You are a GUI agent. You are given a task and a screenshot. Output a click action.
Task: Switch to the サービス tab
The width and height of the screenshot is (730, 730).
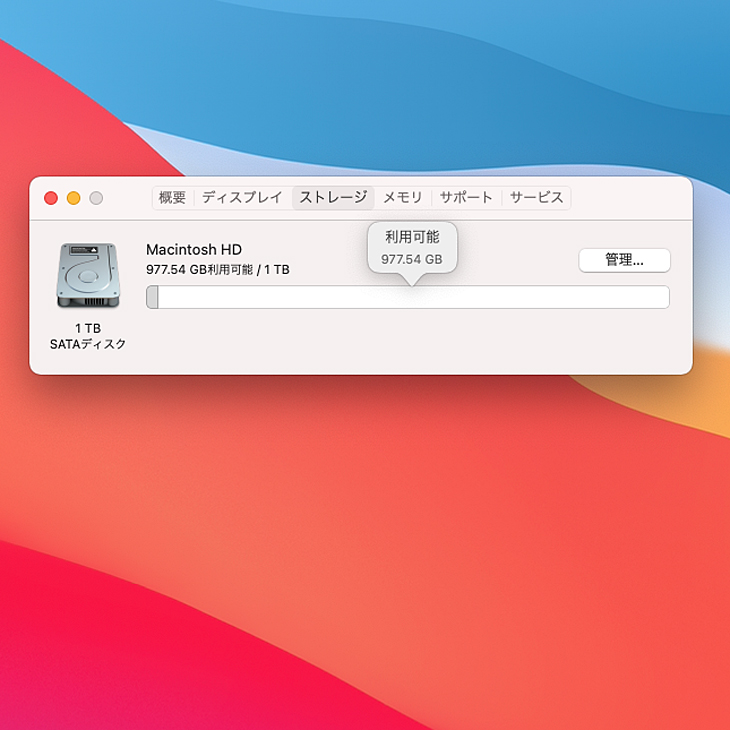[x=536, y=198]
